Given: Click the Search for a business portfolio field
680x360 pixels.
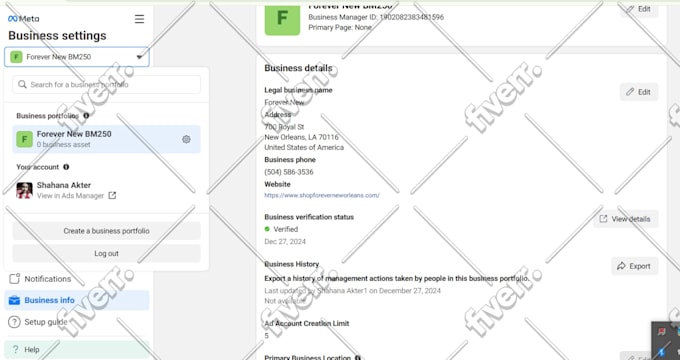Looking at the screenshot, I should 106,85.
